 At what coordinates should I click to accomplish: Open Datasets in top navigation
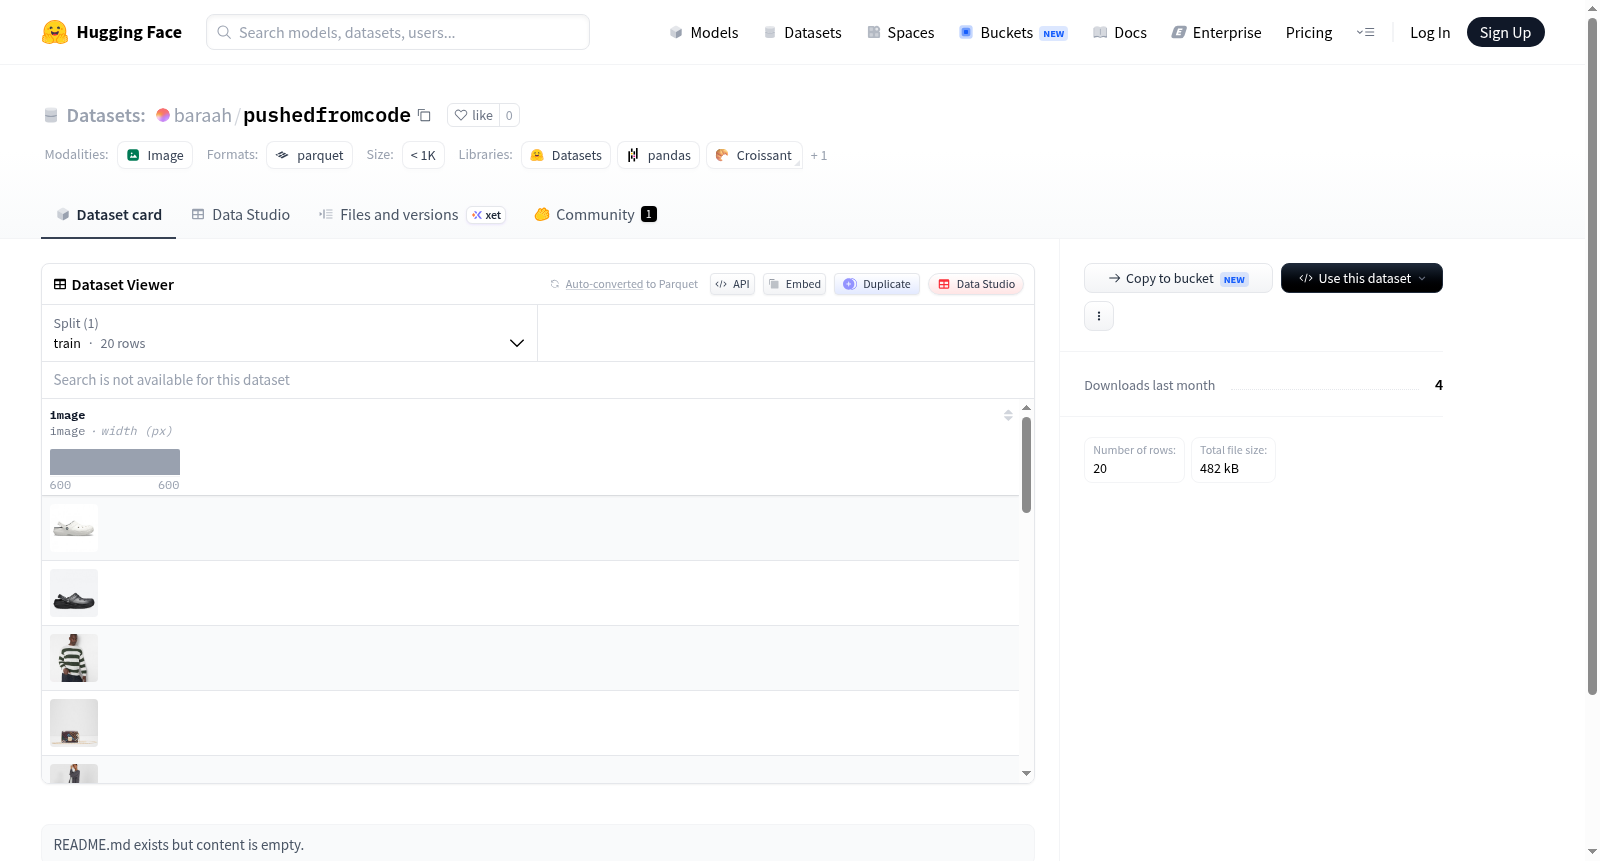point(802,32)
